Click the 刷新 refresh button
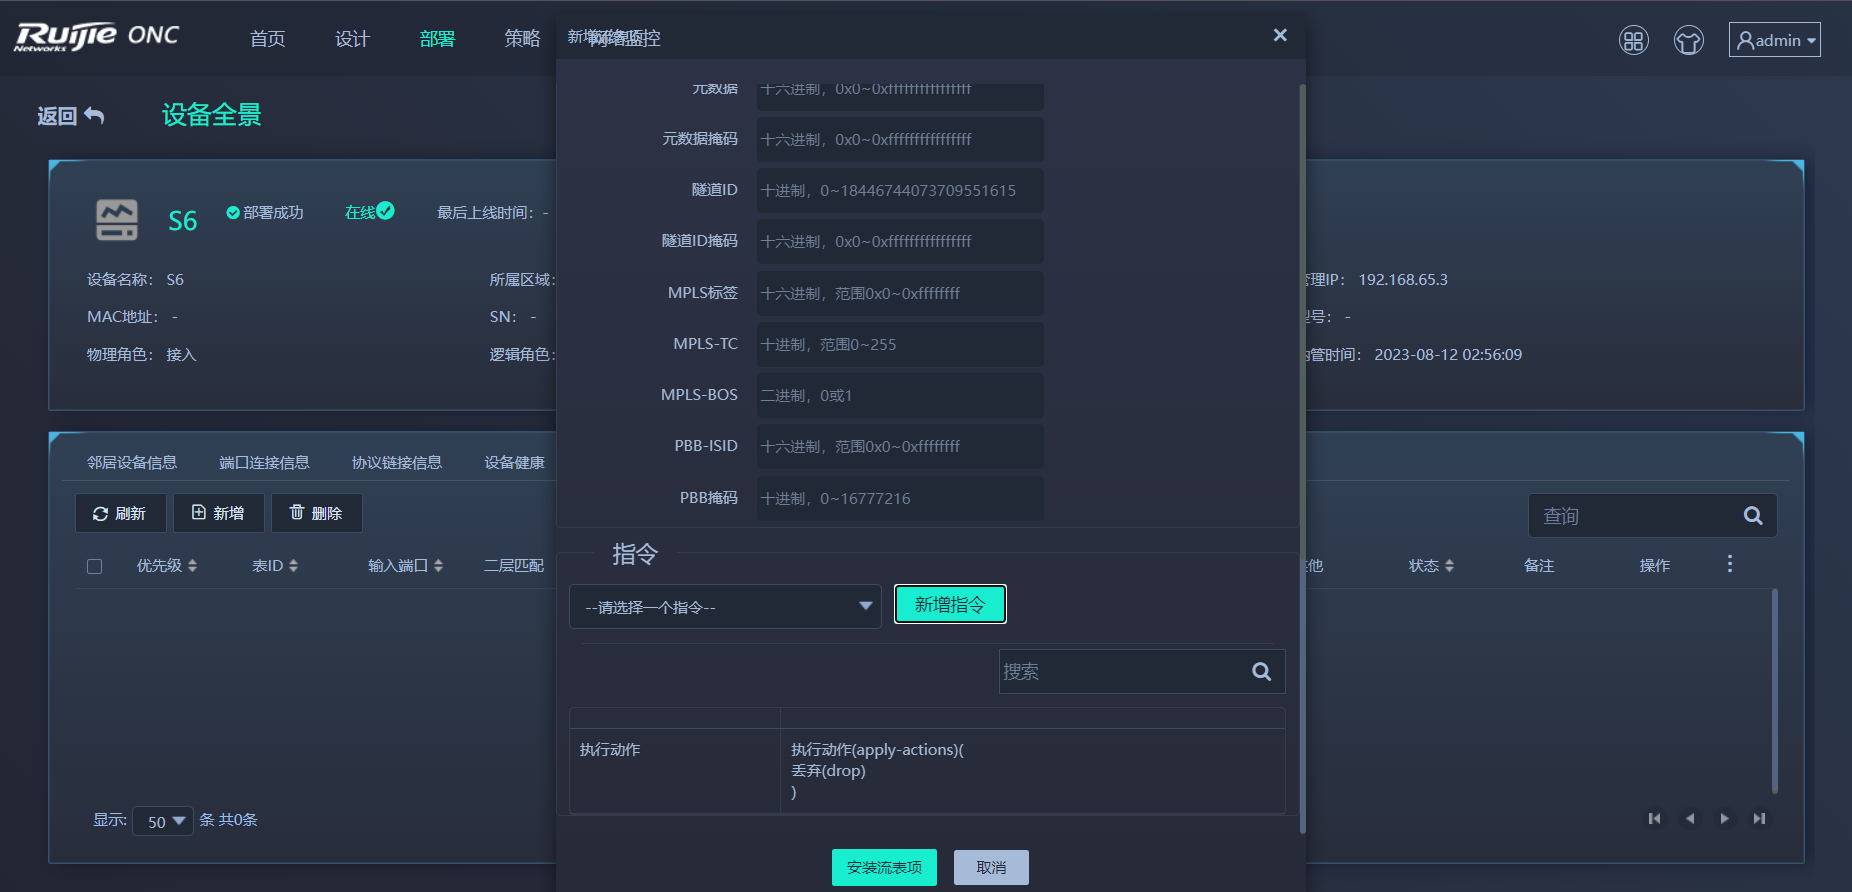The image size is (1852, 892). click(x=120, y=513)
